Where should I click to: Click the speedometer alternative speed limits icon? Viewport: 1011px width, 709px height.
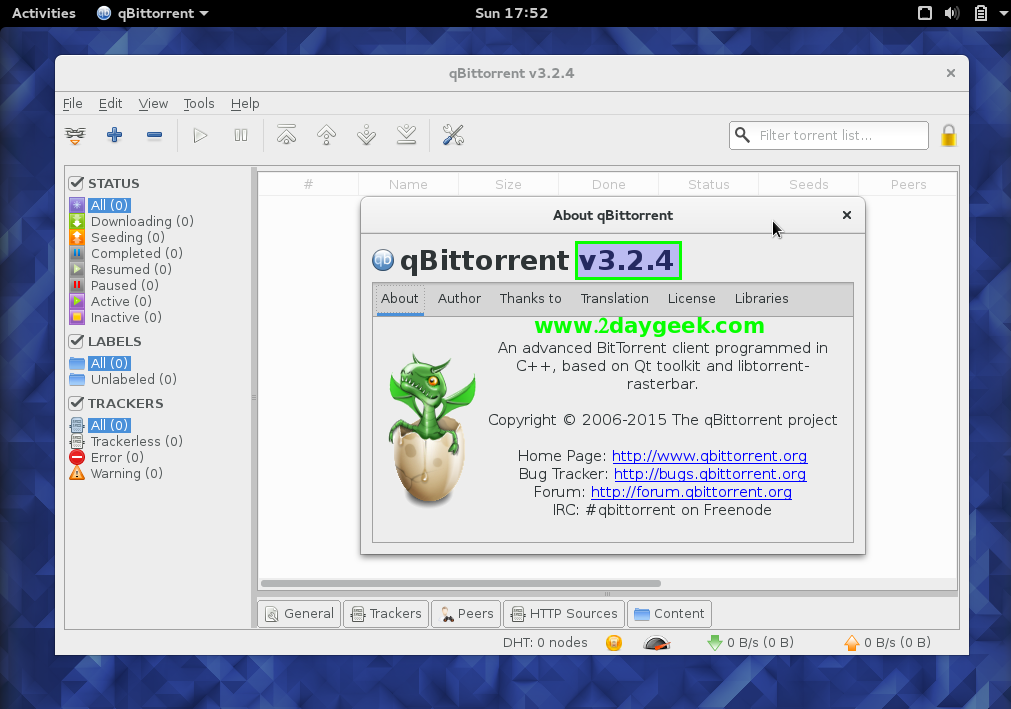coord(657,643)
